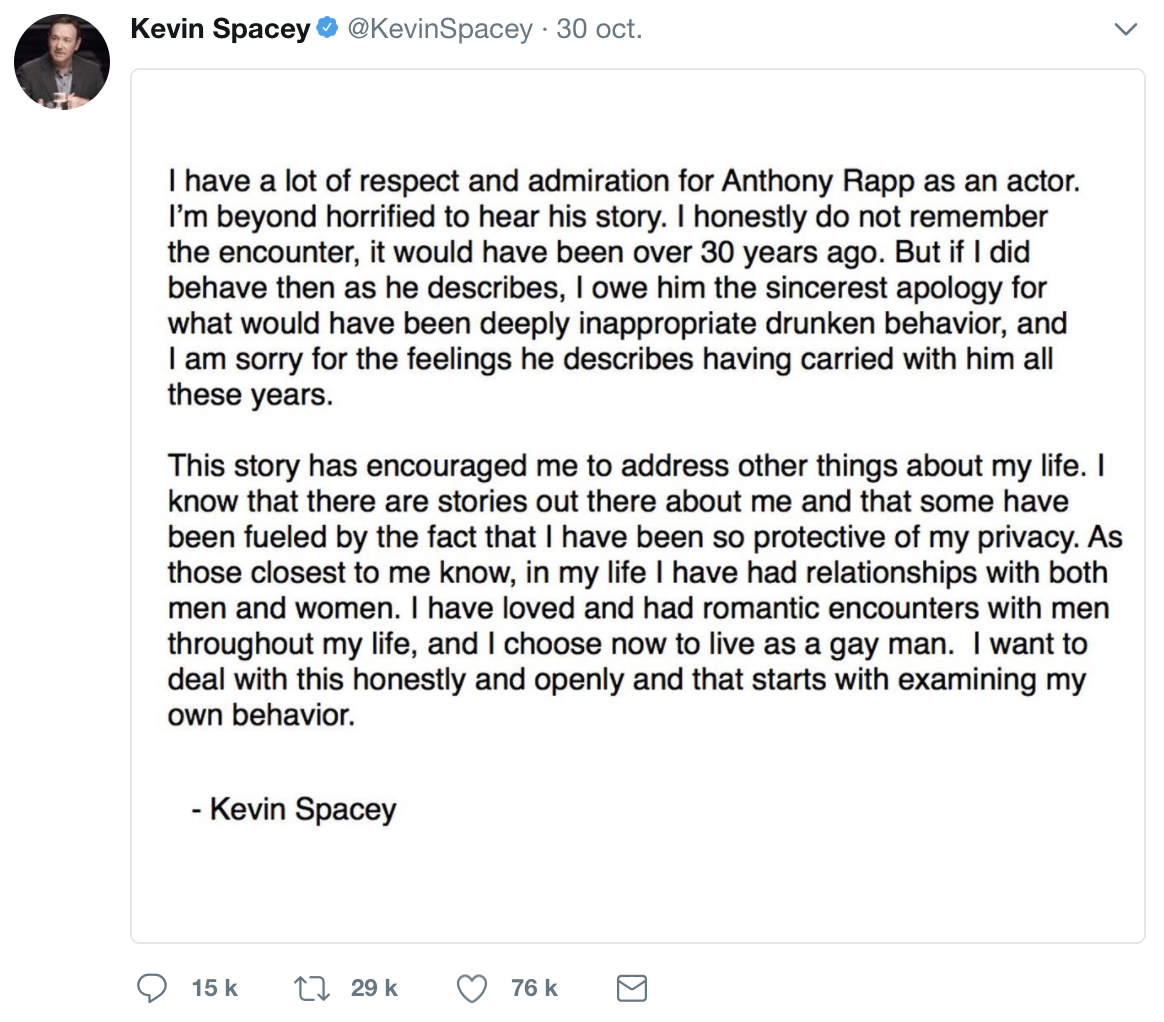Expand the tweet options chevron
Image resolution: width=1164 pixels, height=1022 pixels.
(x=1125, y=31)
